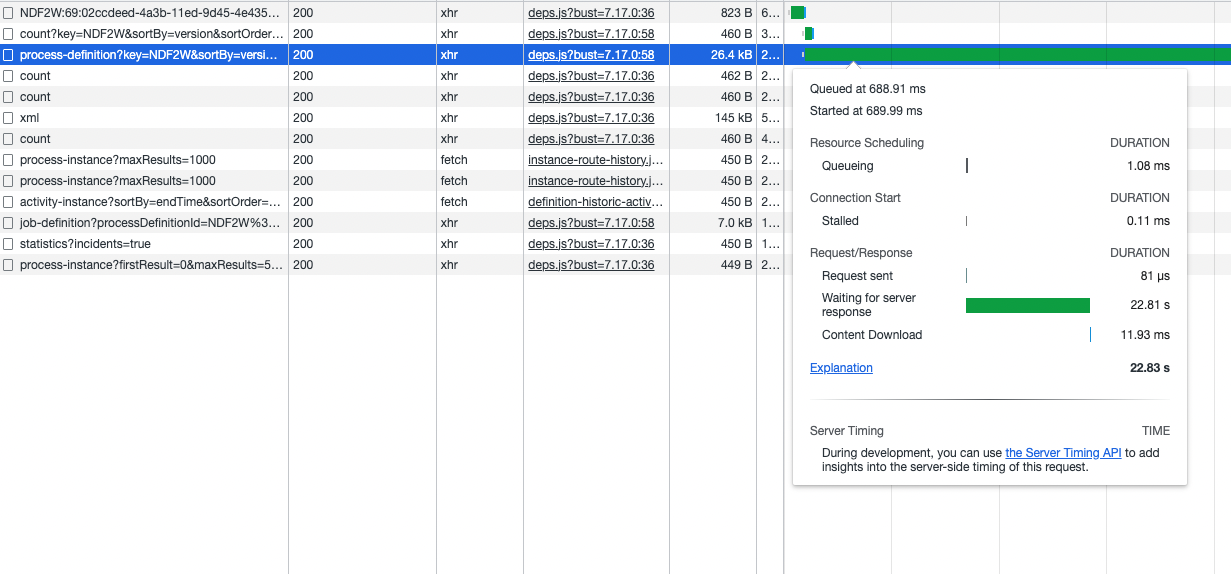Open the Explanation link in timing popup
Image resolution: width=1231 pixels, height=574 pixels.
point(841,368)
